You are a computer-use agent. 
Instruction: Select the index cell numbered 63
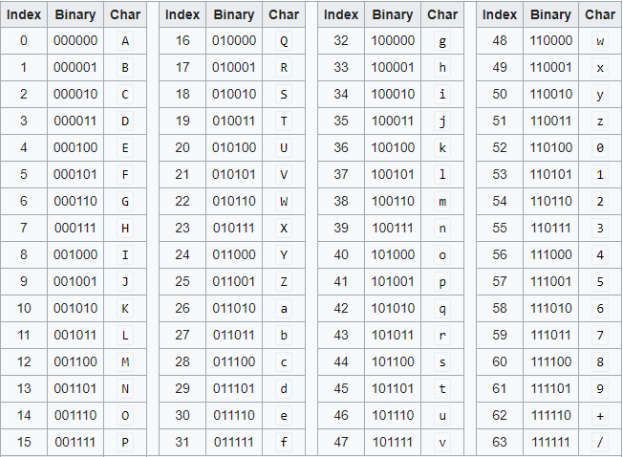pyautogui.click(x=500, y=441)
